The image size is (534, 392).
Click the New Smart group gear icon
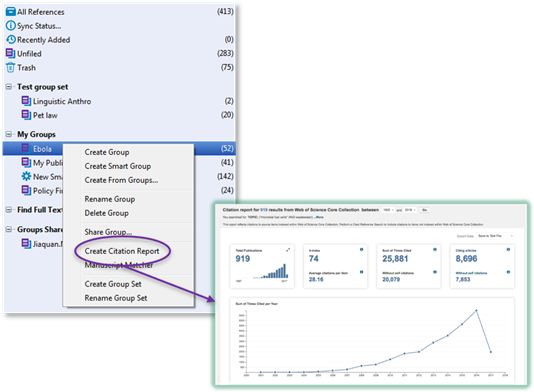pos(26,176)
